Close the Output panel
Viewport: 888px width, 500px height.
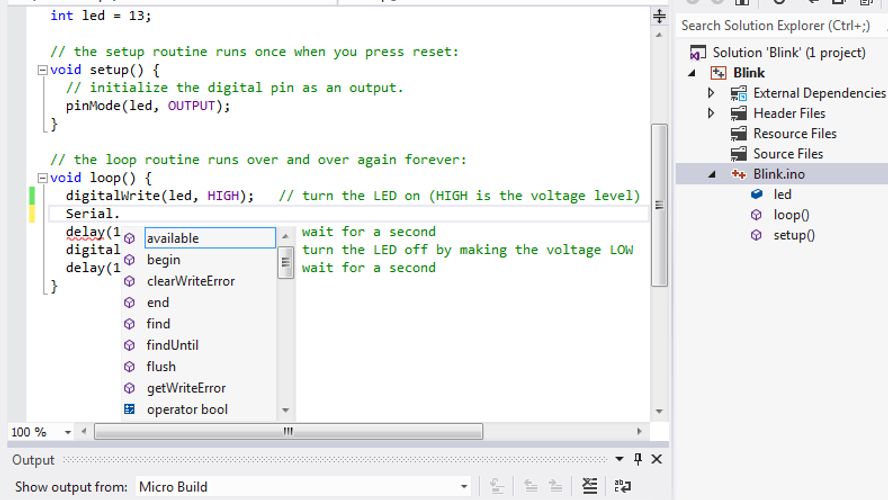pyautogui.click(x=656, y=459)
